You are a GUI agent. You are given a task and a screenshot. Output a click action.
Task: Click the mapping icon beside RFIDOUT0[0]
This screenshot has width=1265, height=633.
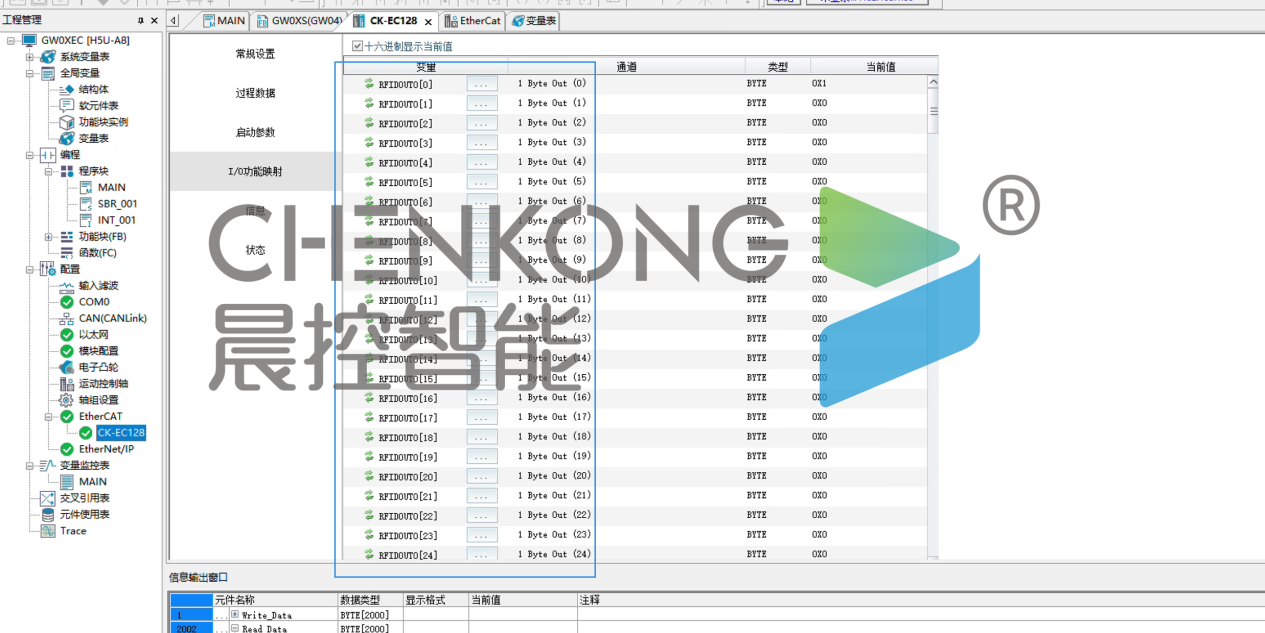coord(369,84)
